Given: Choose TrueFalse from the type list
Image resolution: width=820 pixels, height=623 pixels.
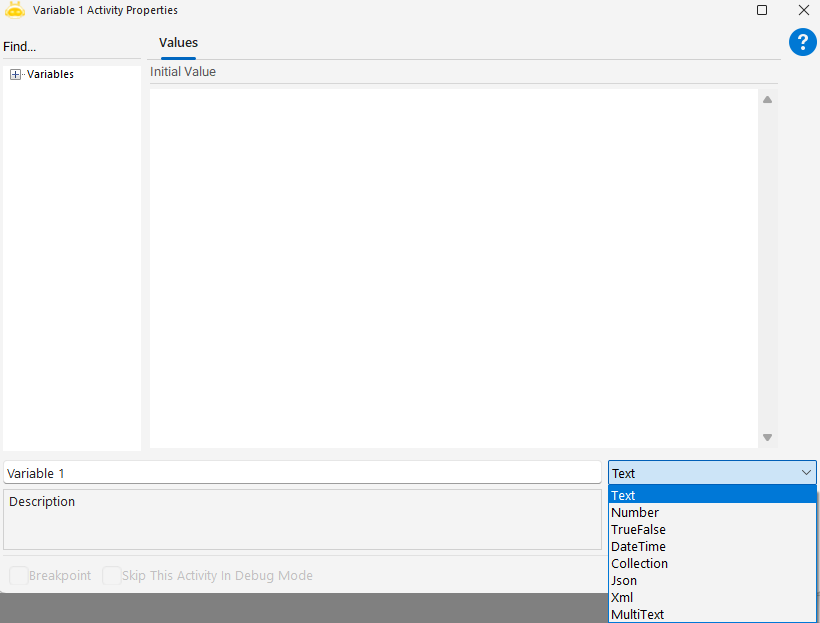Looking at the screenshot, I should tap(638, 530).
